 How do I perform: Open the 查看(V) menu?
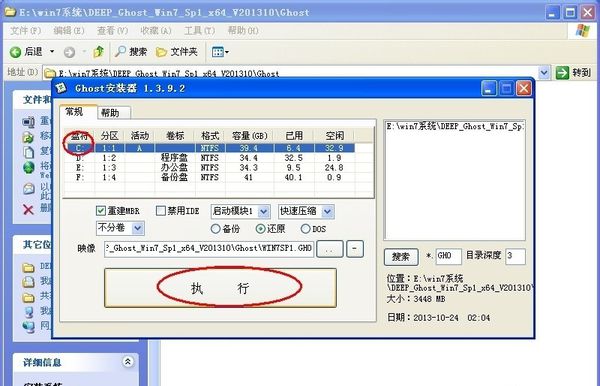point(112,30)
